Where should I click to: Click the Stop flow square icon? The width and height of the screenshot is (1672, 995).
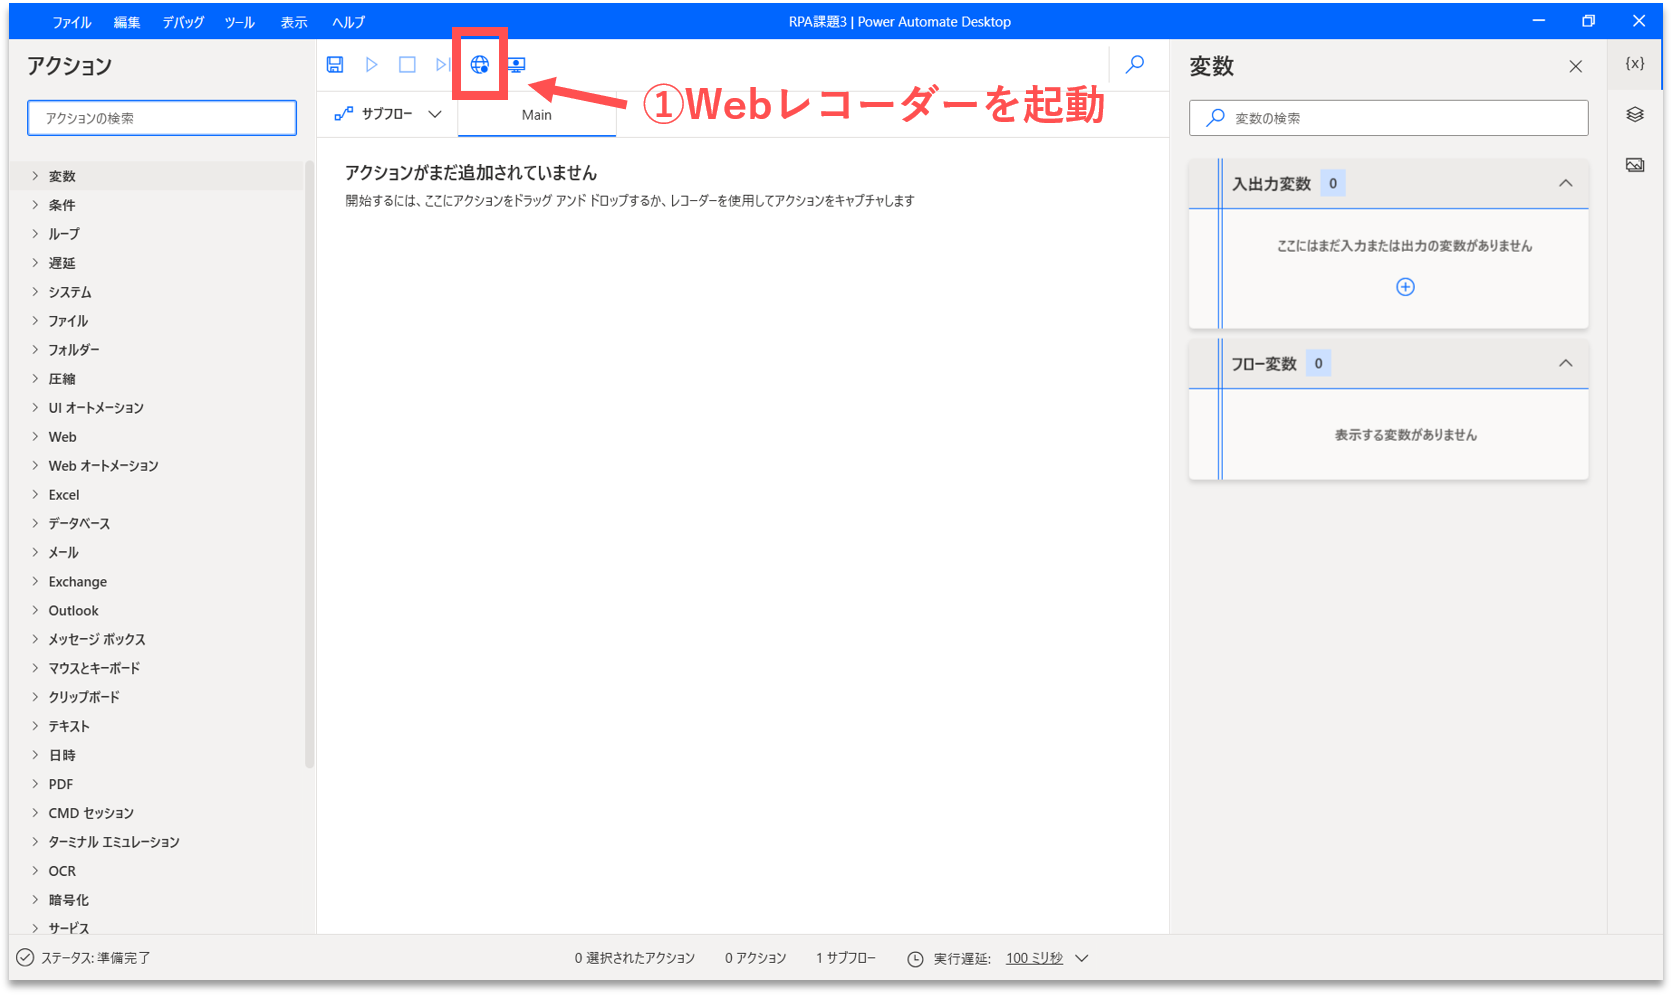point(407,64)
